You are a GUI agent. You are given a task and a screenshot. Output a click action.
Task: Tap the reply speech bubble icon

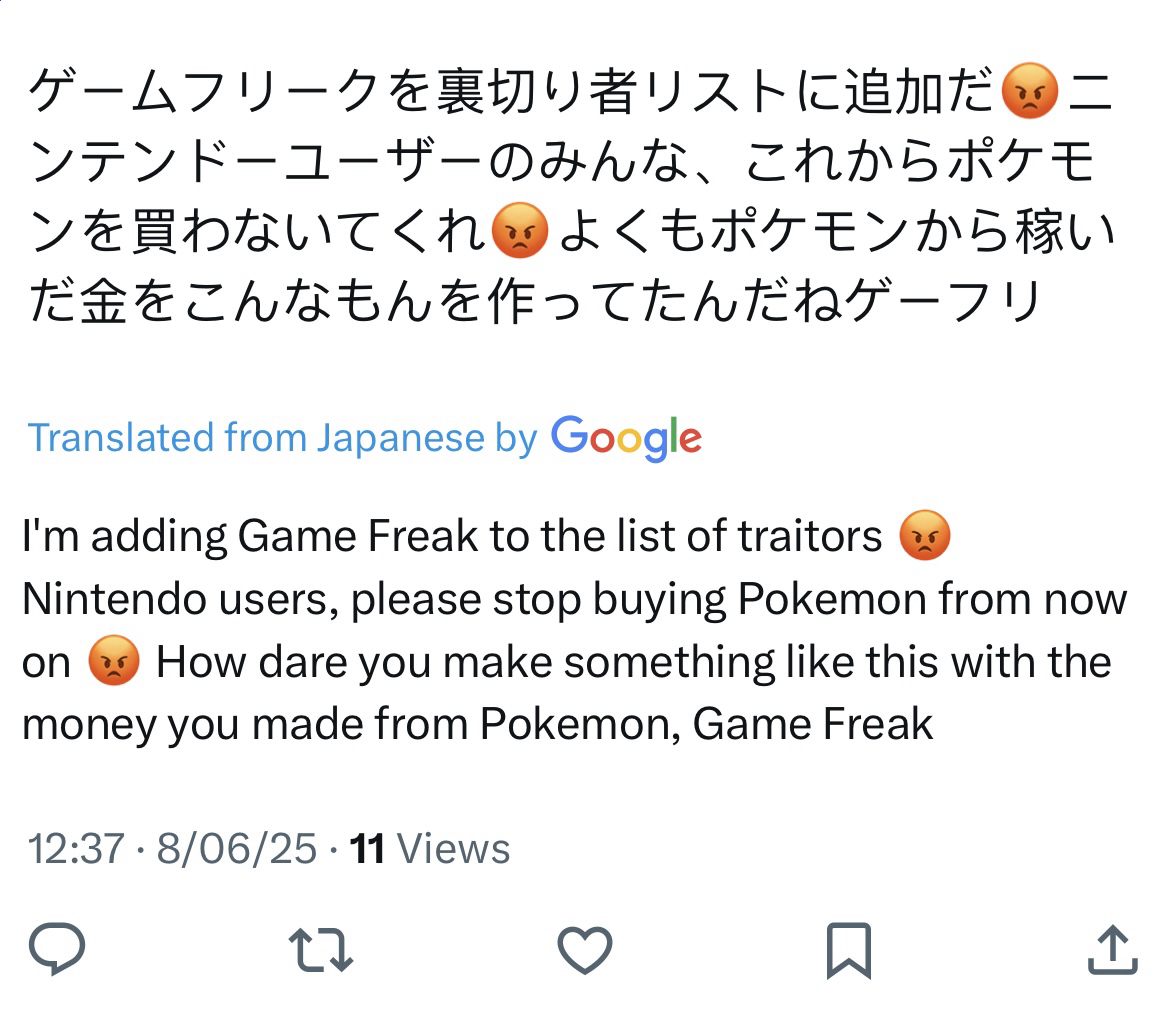point(57,949)
